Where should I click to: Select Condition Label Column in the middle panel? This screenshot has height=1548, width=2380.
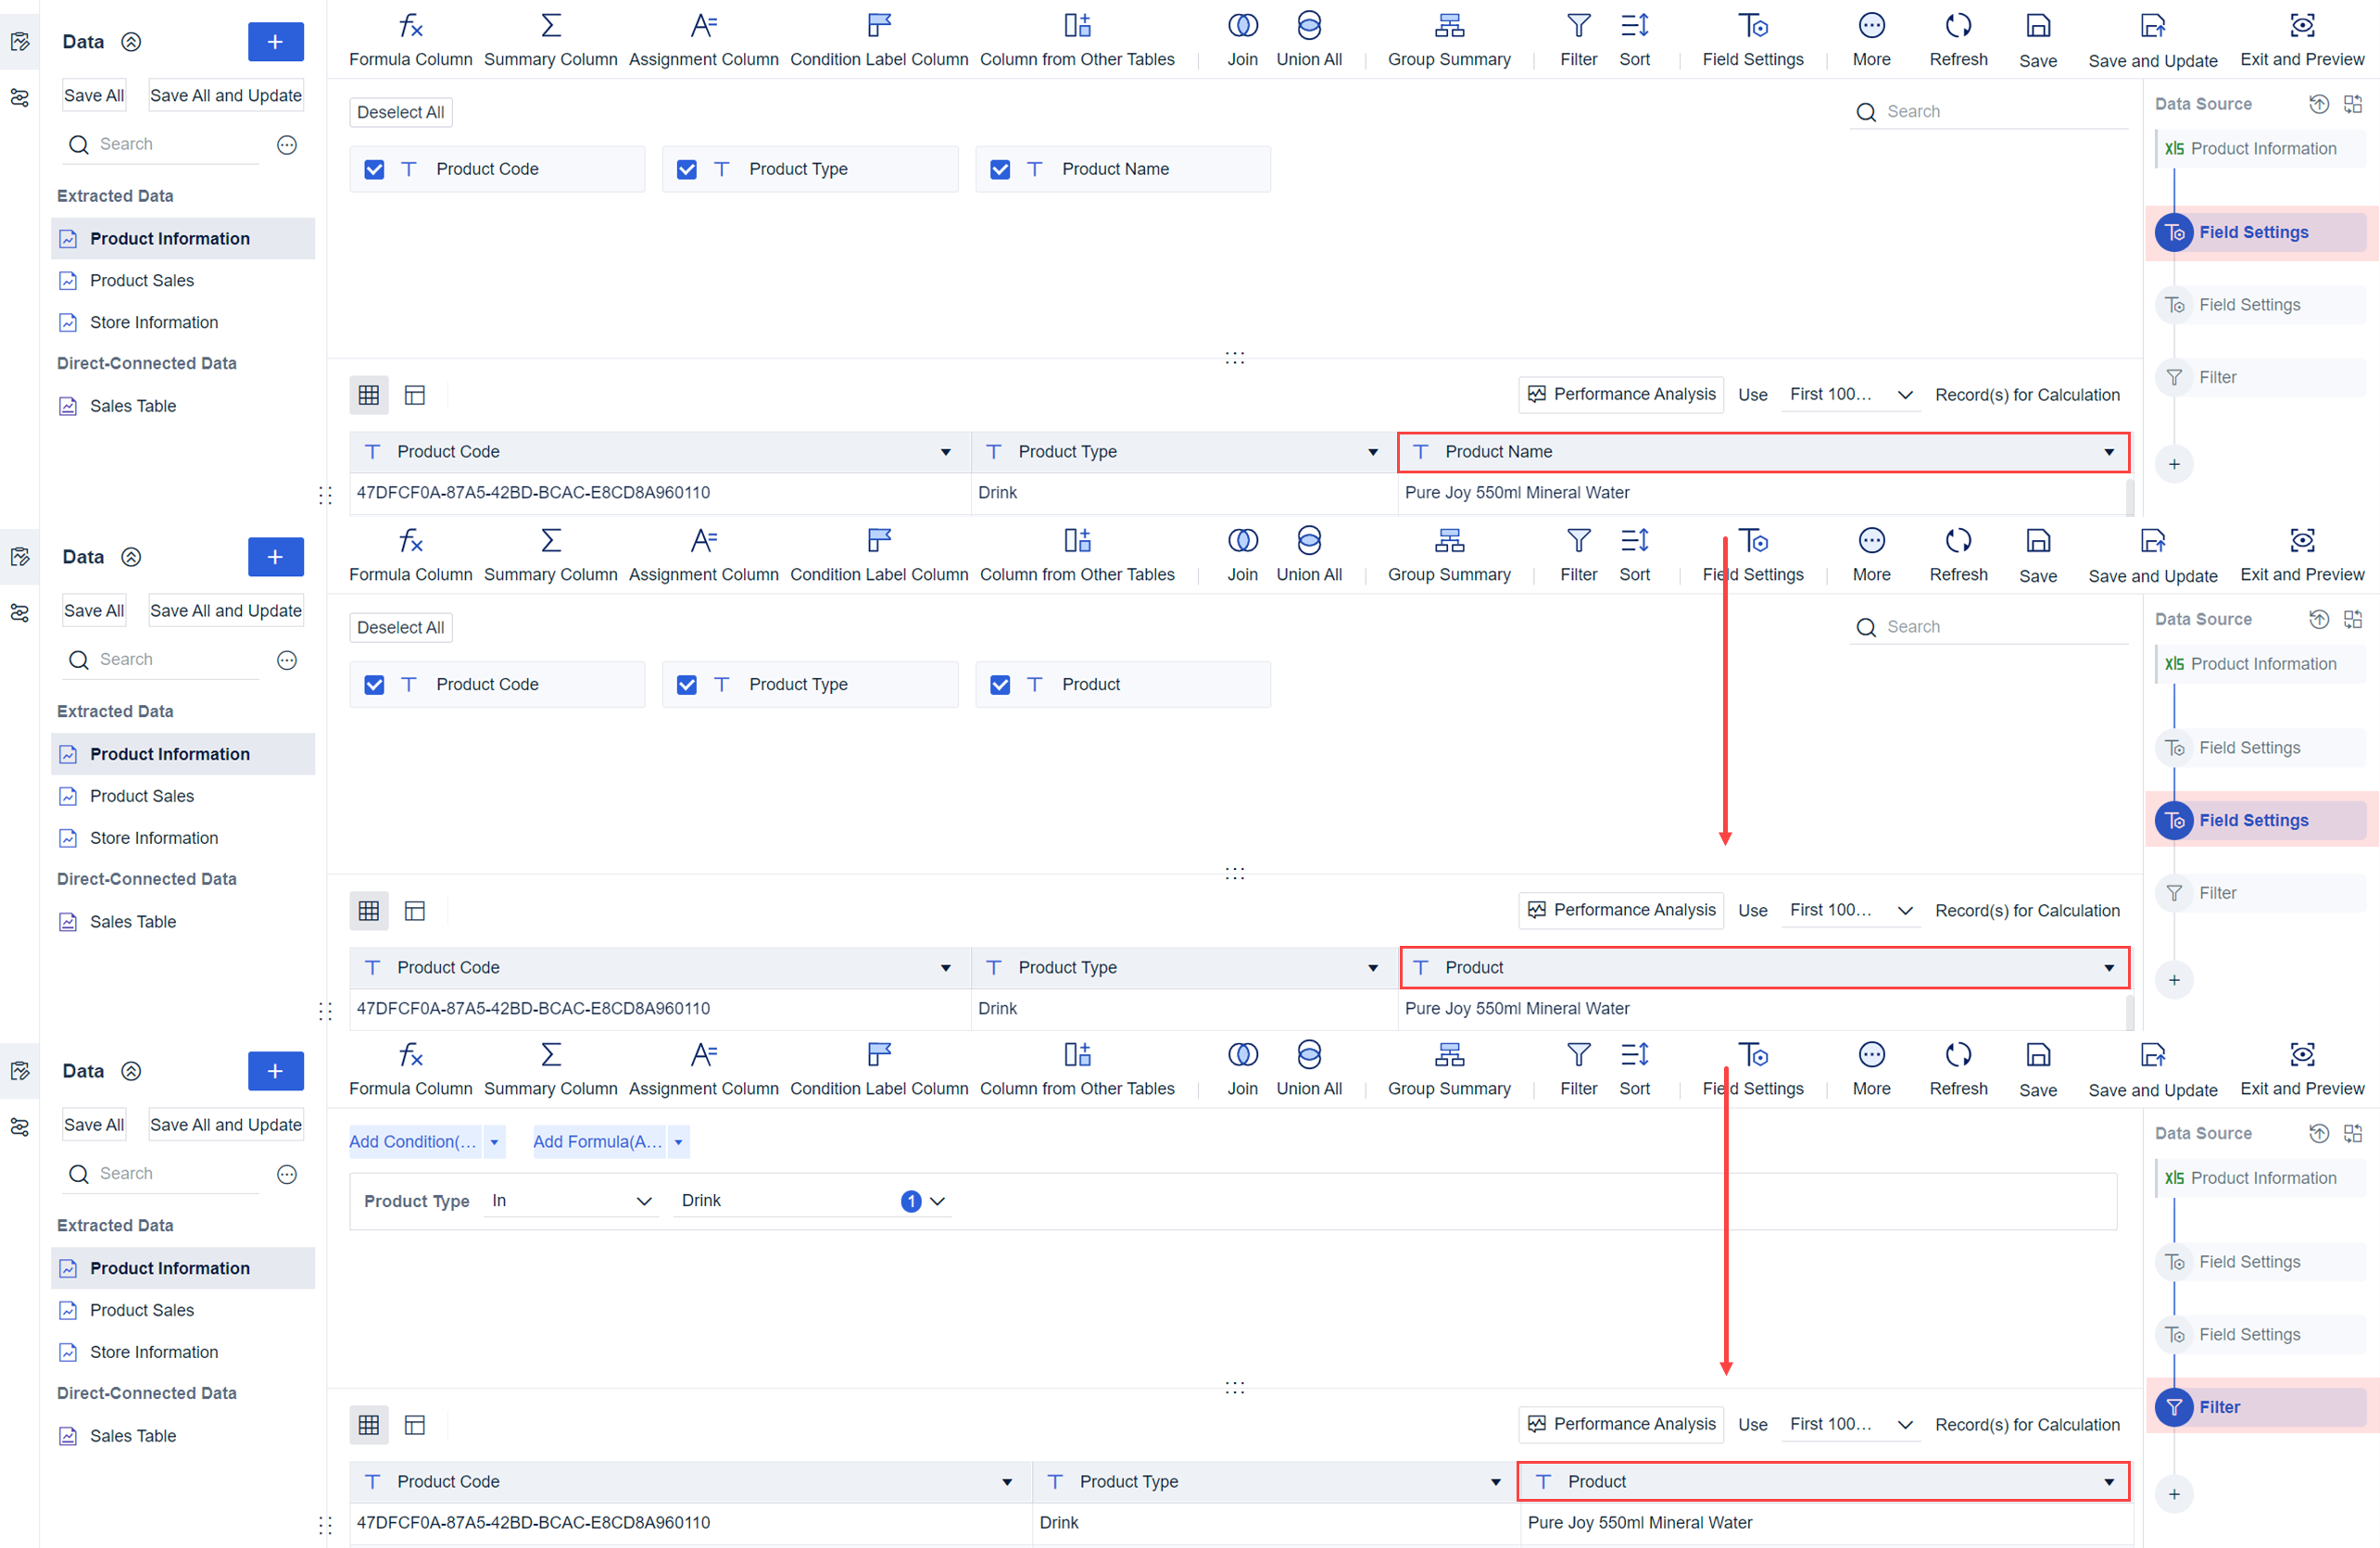coord(878,555)
